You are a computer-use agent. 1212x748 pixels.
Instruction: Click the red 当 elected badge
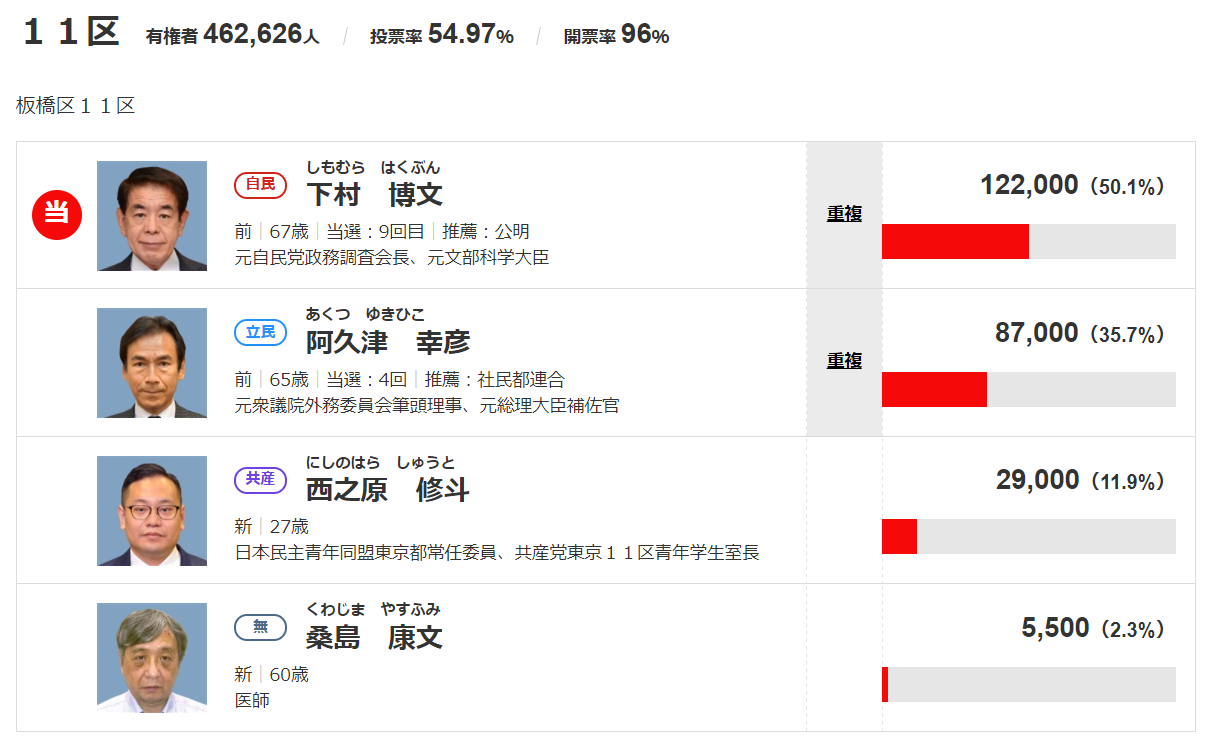point(57,215)
